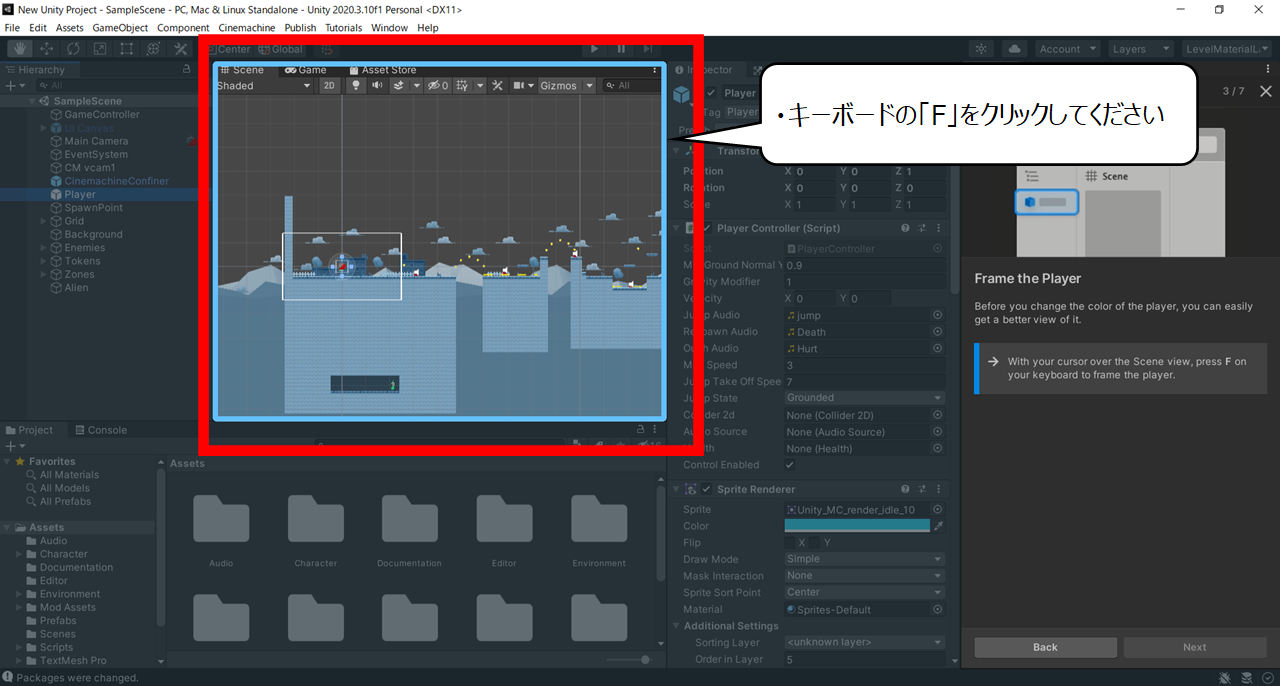The height and width of the screenshot is (686, 1280).
Task: Toggle scene audio speaker icon
Action: [x=378, y=86]
